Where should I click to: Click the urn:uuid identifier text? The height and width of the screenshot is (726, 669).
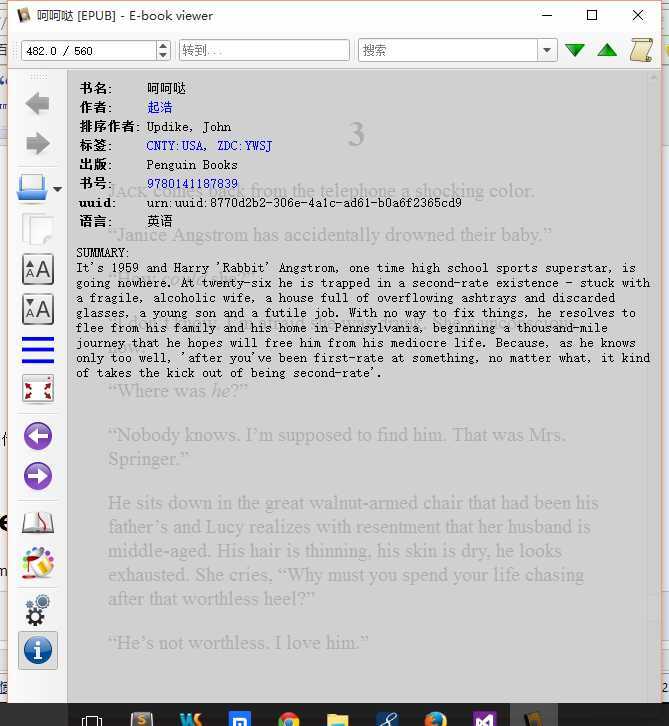tap(304, 203)
